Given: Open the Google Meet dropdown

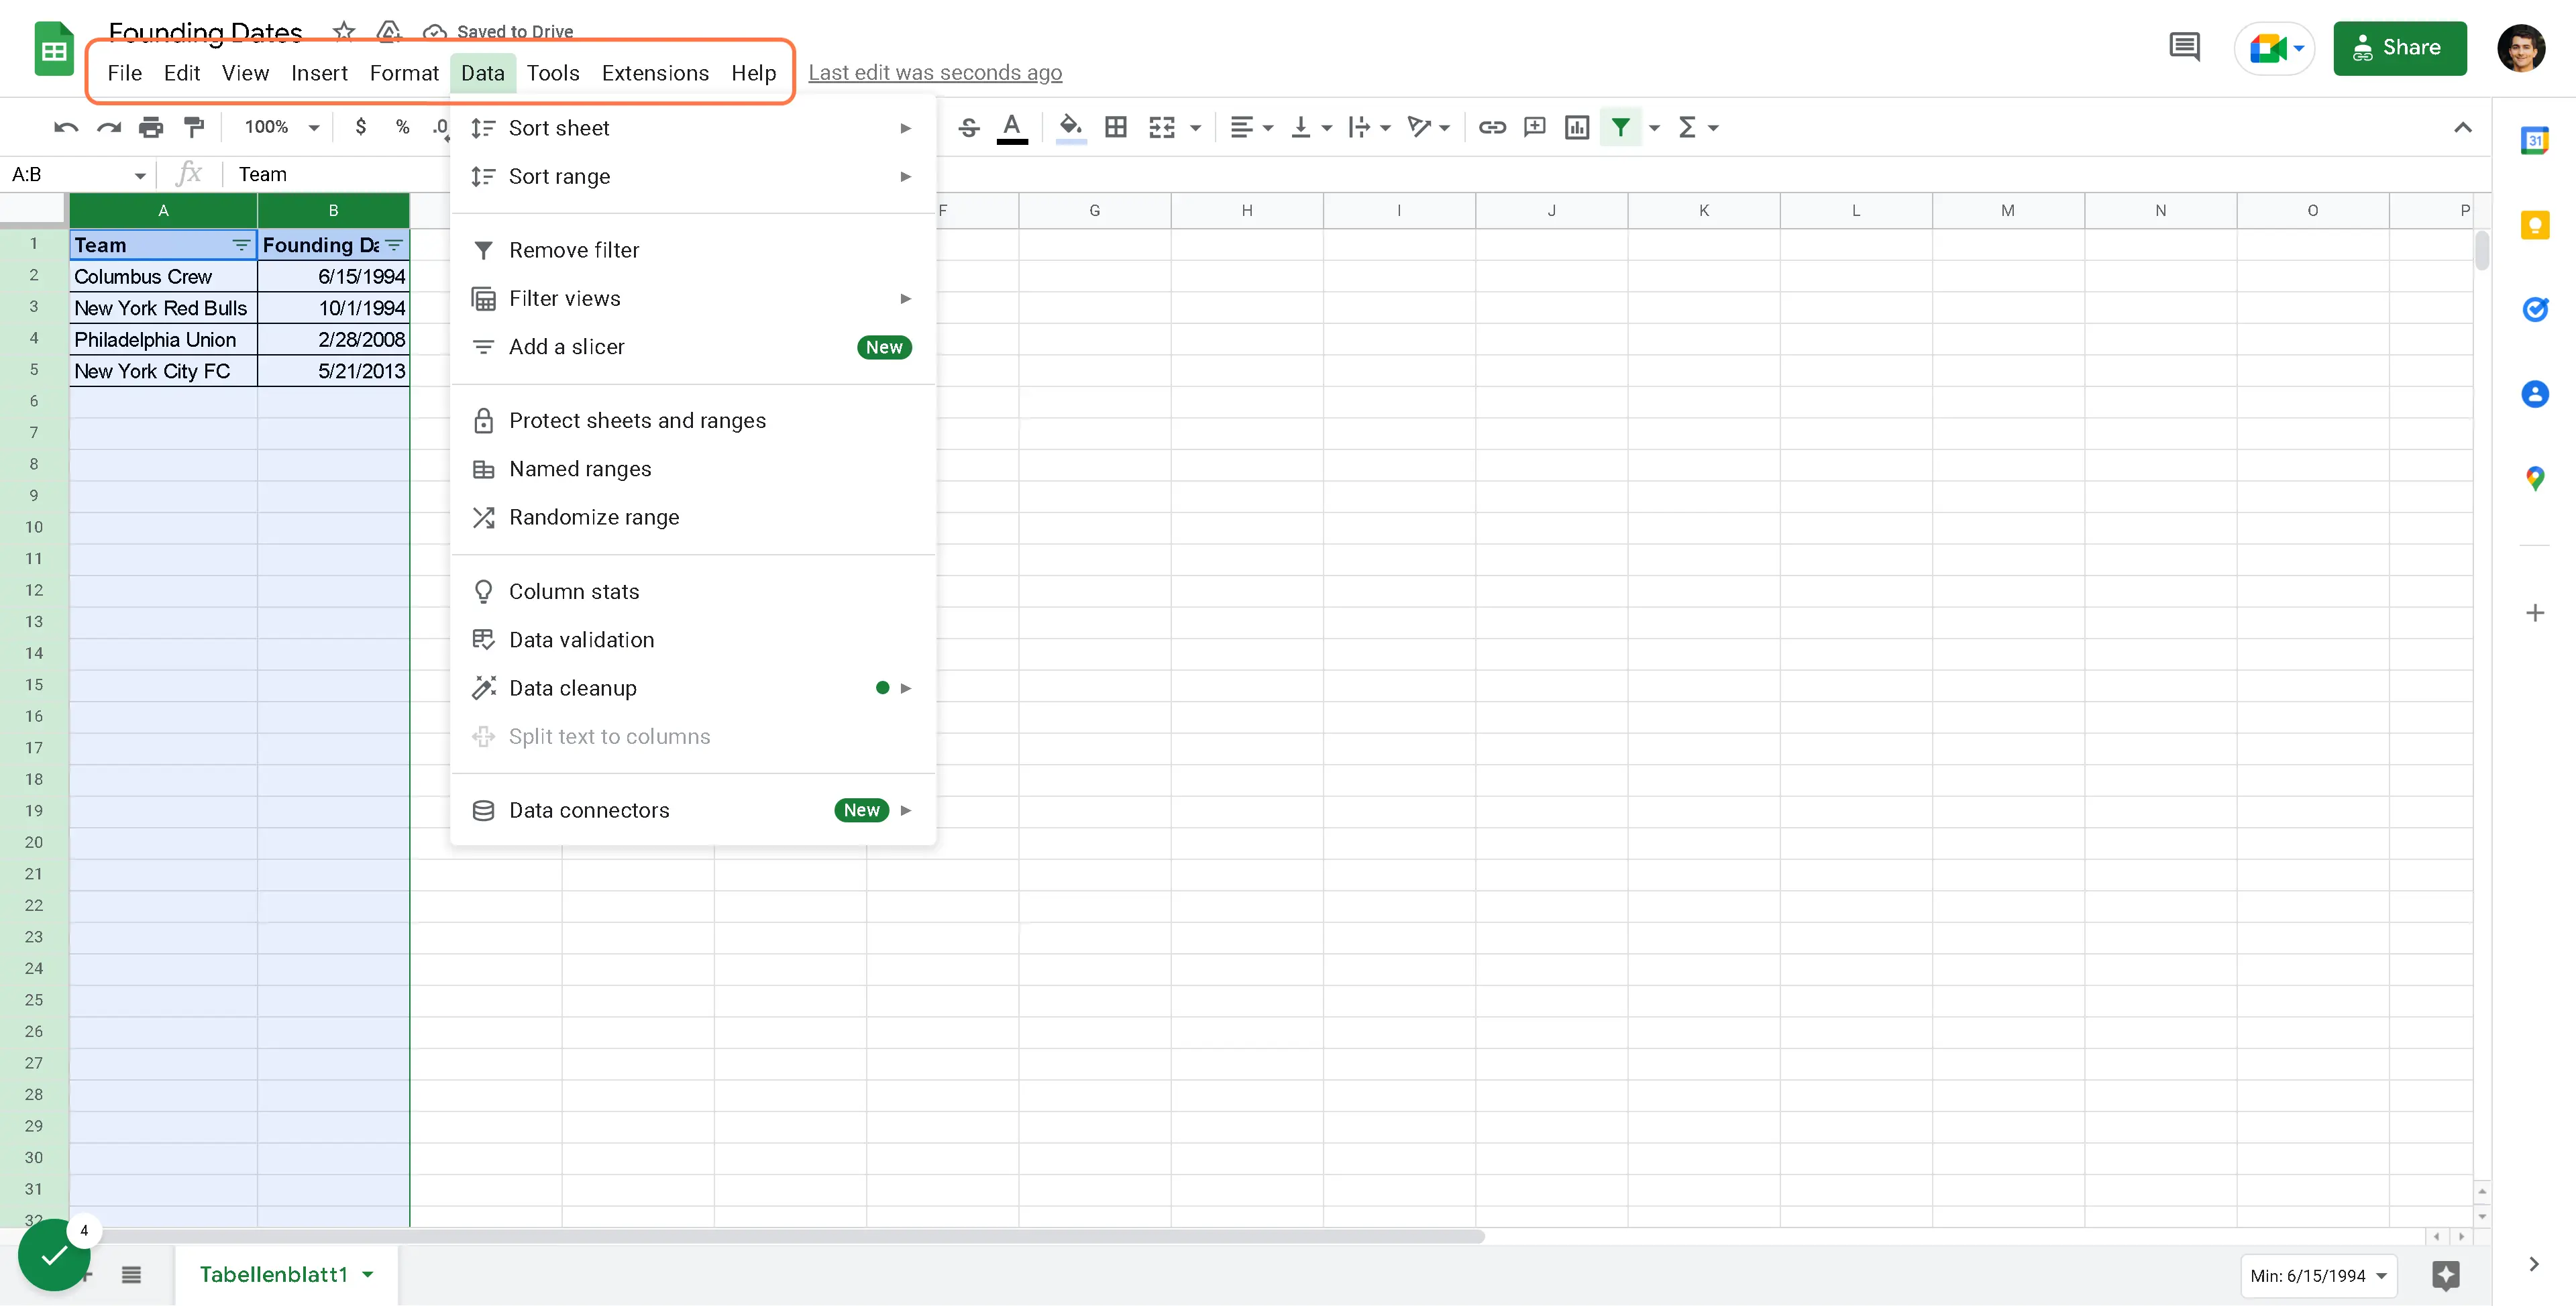Looking at the screenshot, I should click(x=2299, y=48).
